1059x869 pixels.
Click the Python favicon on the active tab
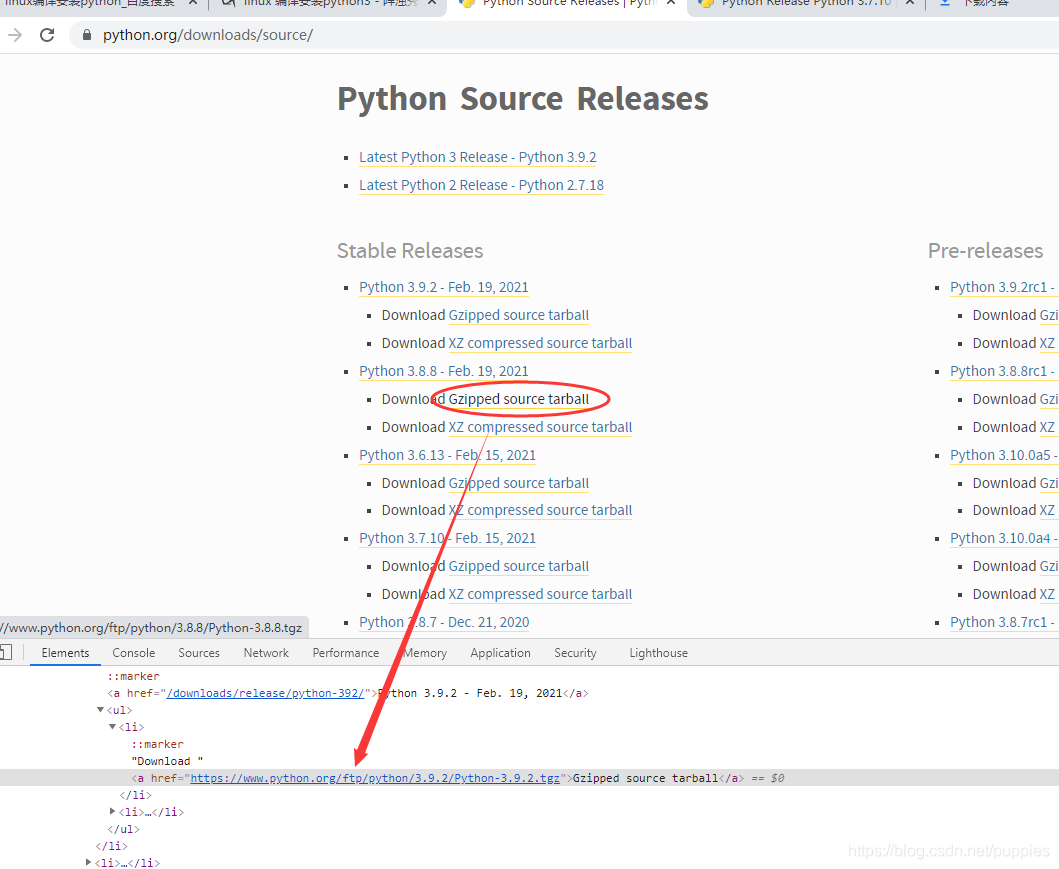click(466, 4)
